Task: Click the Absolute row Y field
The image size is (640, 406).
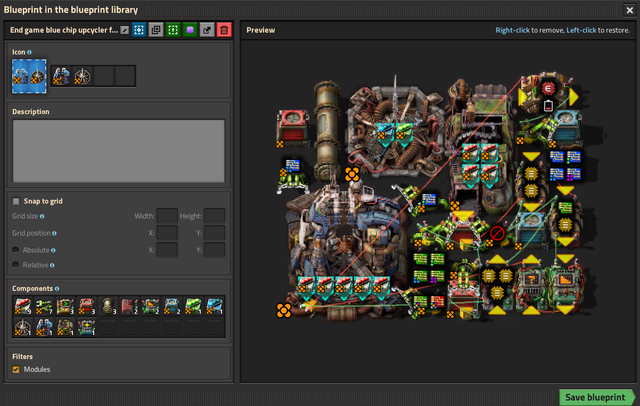Action: [215, 250]
